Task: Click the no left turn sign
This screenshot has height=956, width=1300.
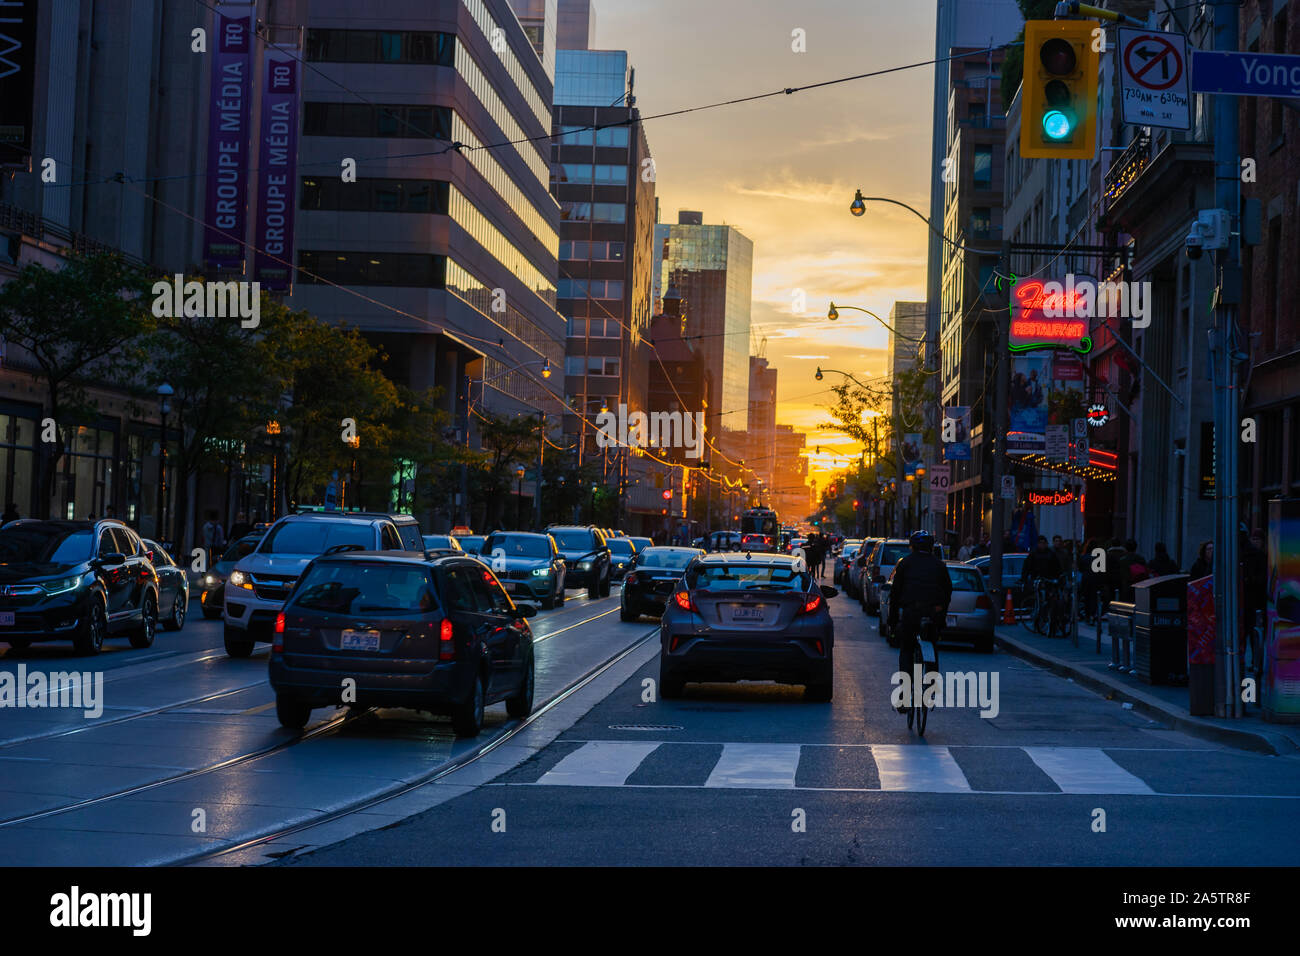Action: click(1153, 78)
